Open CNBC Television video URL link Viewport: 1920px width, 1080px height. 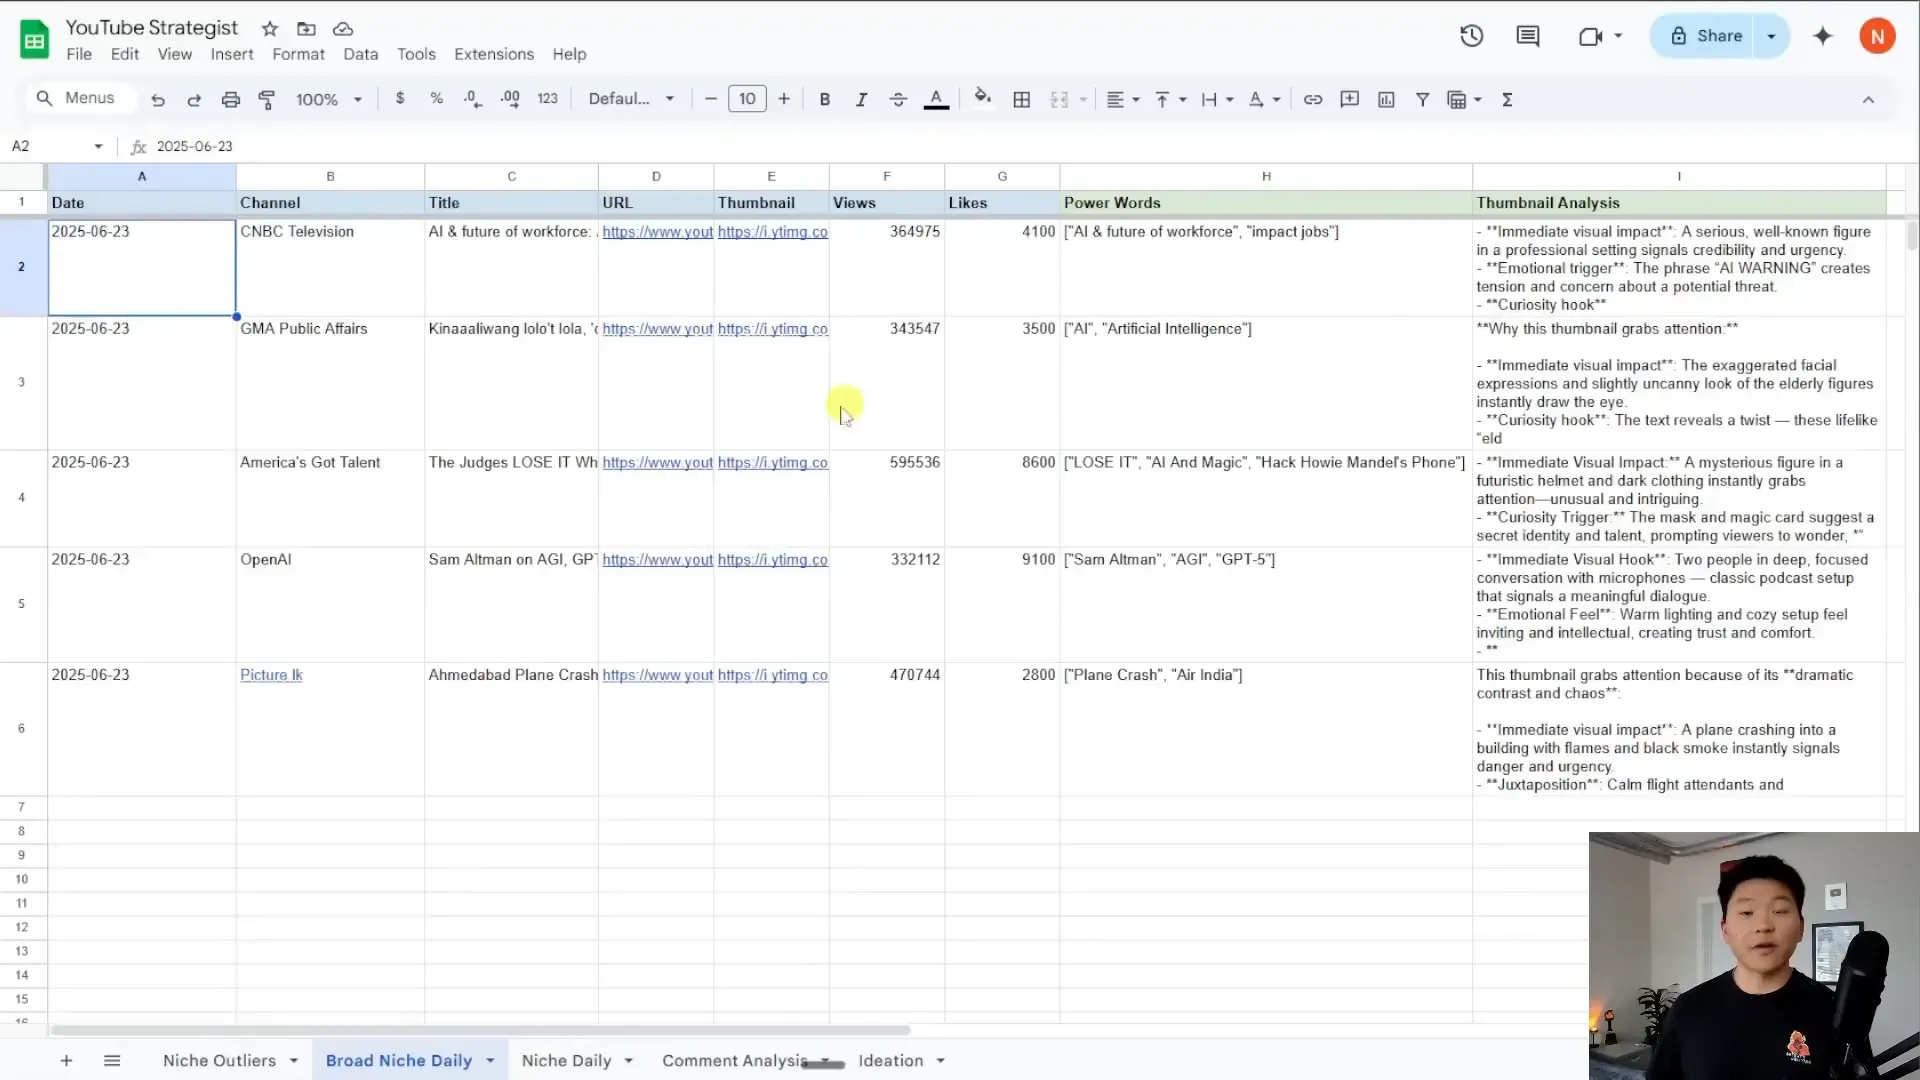tap(657, 231)
